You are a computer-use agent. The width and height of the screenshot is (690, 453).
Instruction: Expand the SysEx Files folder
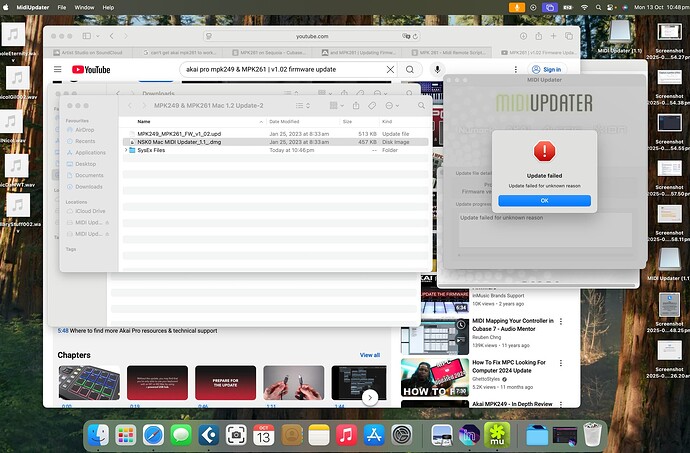[126, 150]
